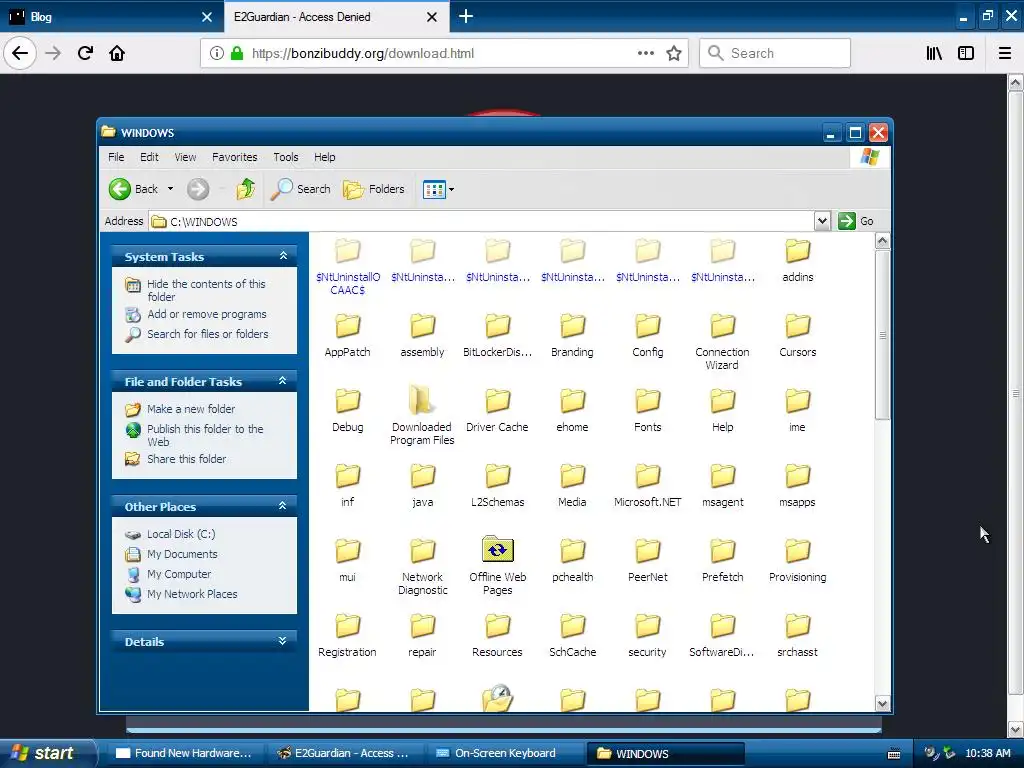Open page actions three-dot menu in URL bar

[645, 54]
